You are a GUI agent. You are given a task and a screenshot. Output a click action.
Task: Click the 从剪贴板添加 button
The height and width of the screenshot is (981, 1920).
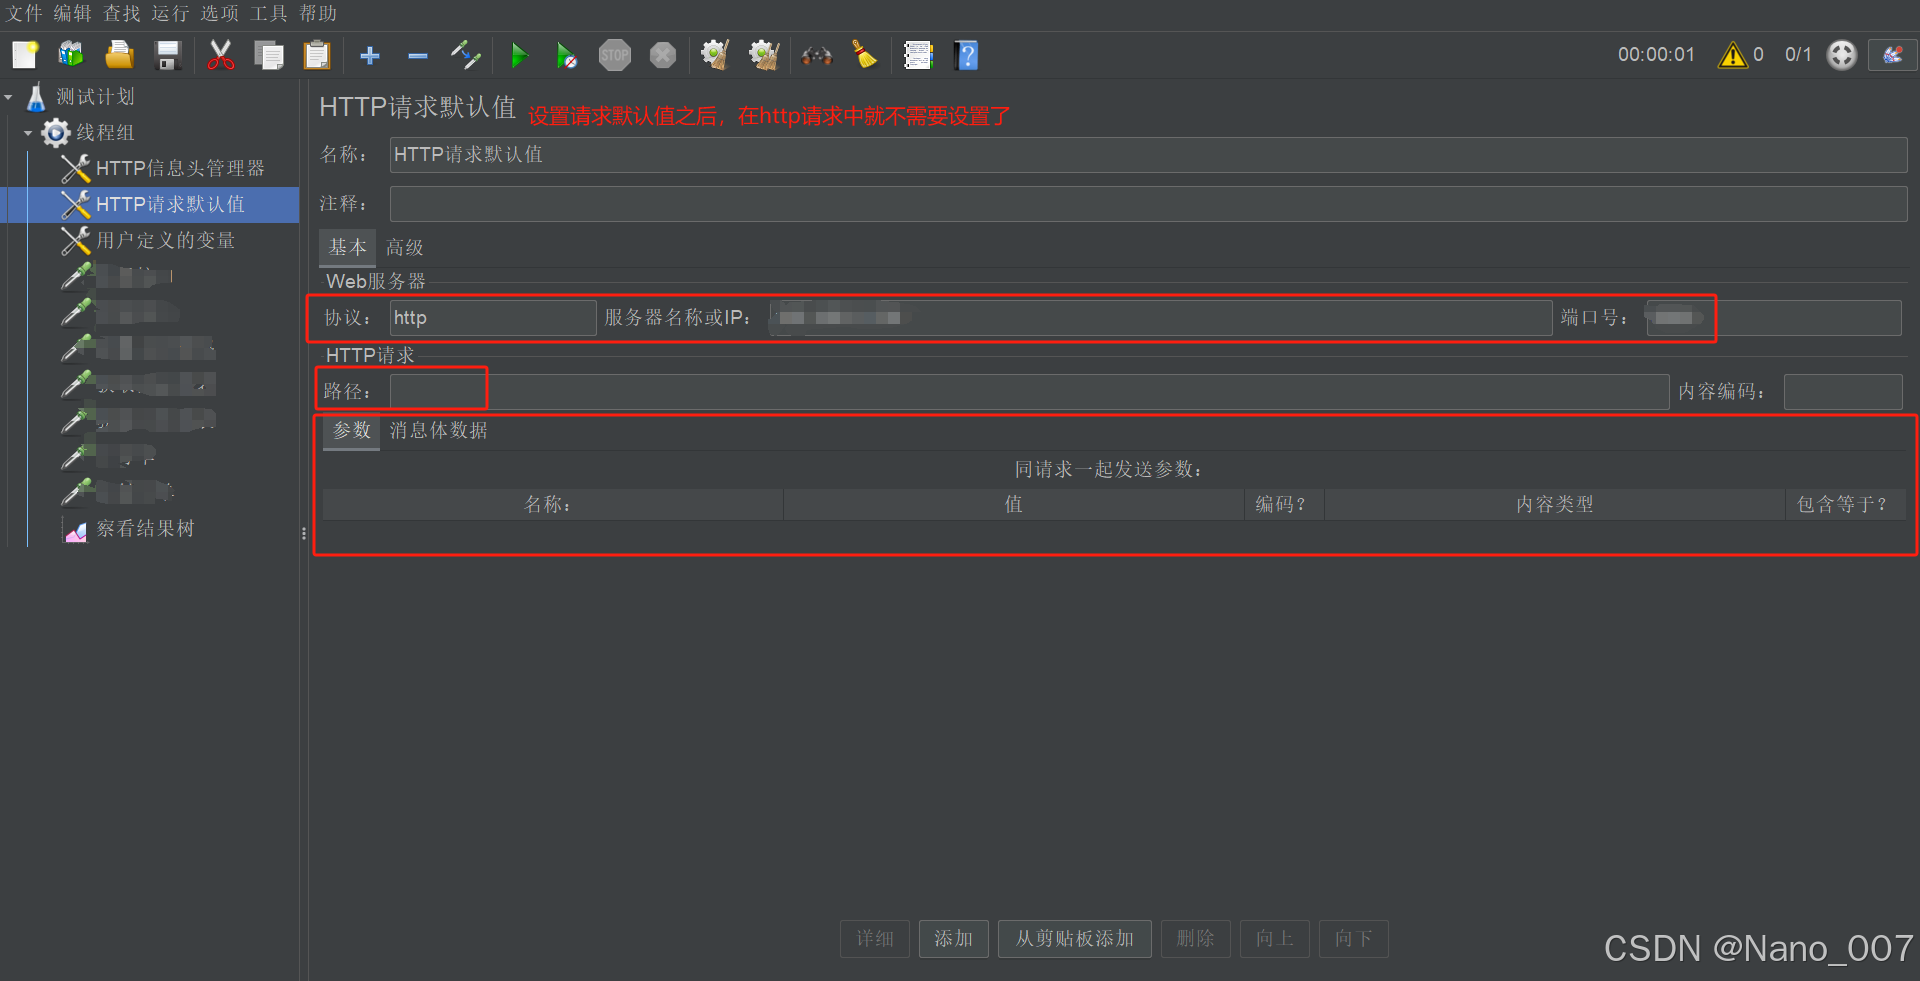(x=1074, y=938)
